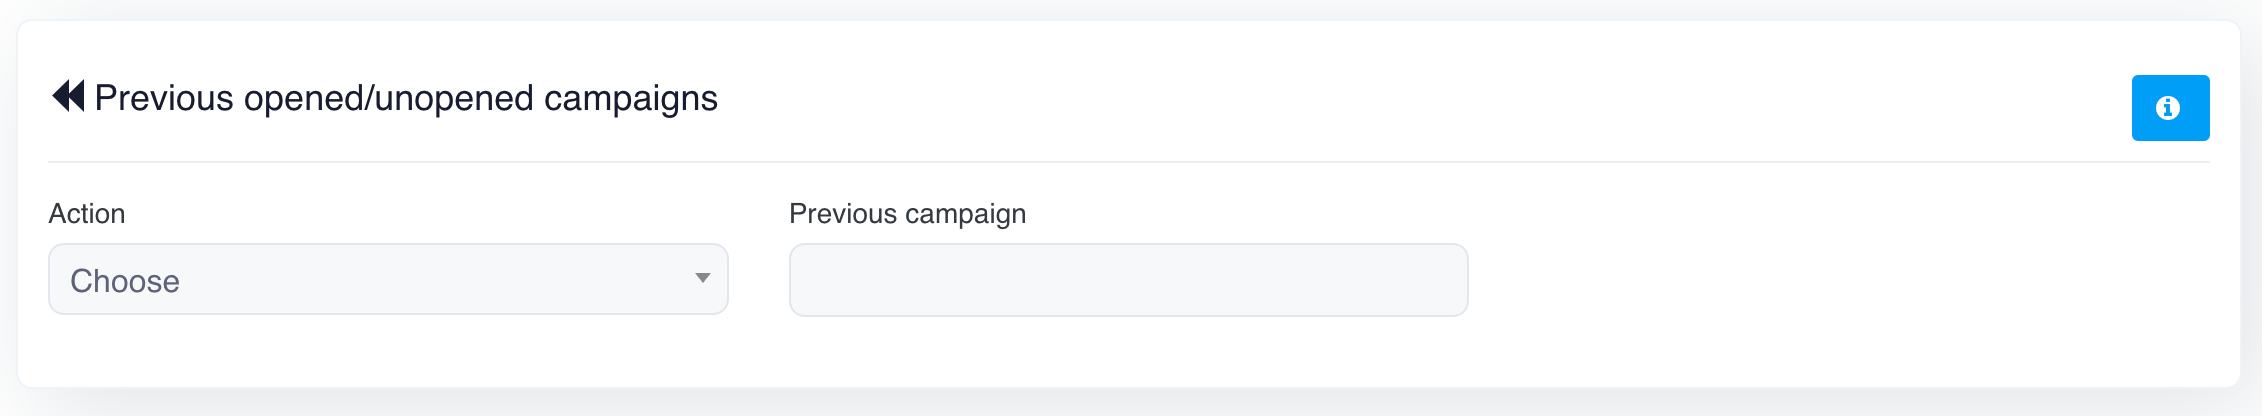
Task: Click the Action dropdown caret arrow
Action: point(703,278)
